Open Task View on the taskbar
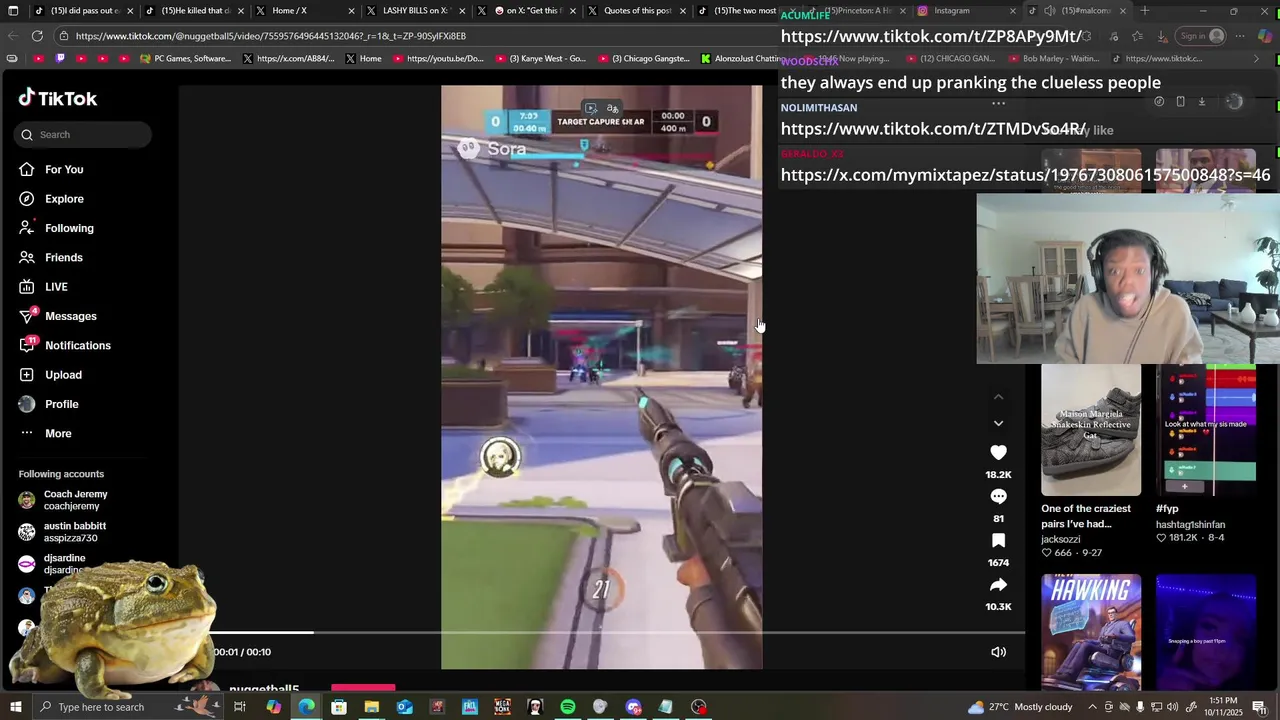This screenshot has height=720, width=1280. (240, 707)
